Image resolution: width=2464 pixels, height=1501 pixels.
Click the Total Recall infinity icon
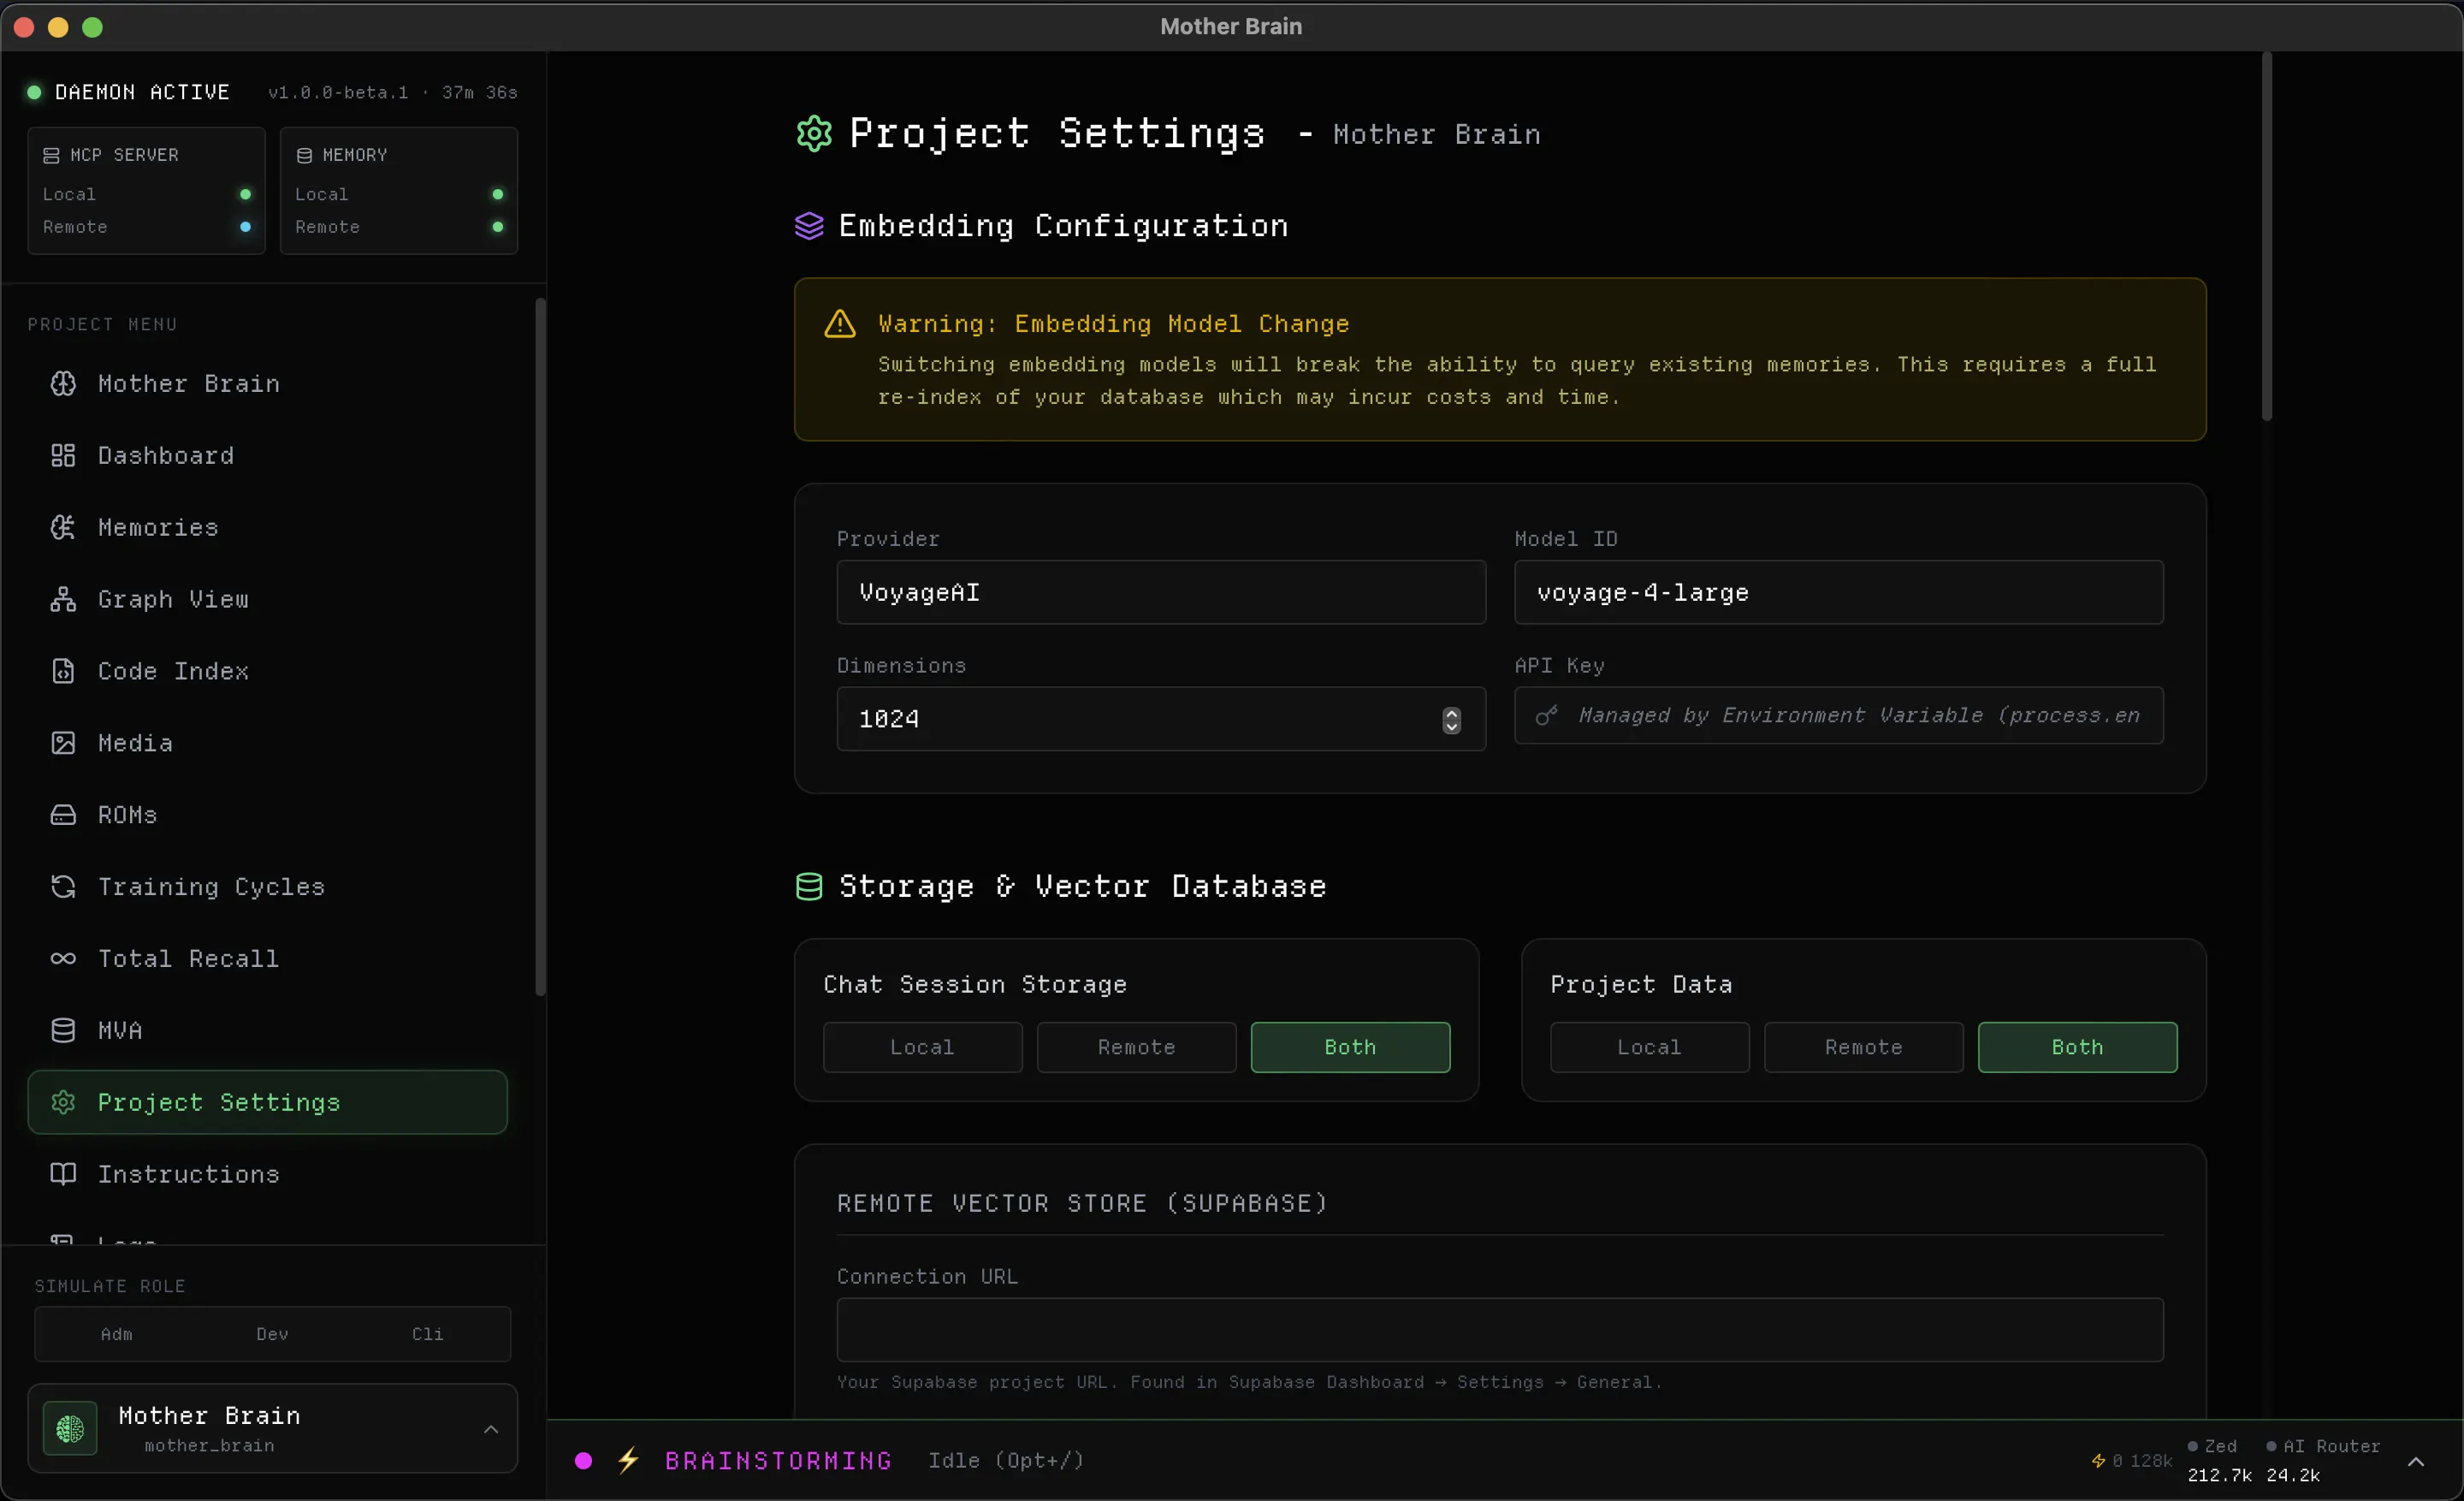63,959
